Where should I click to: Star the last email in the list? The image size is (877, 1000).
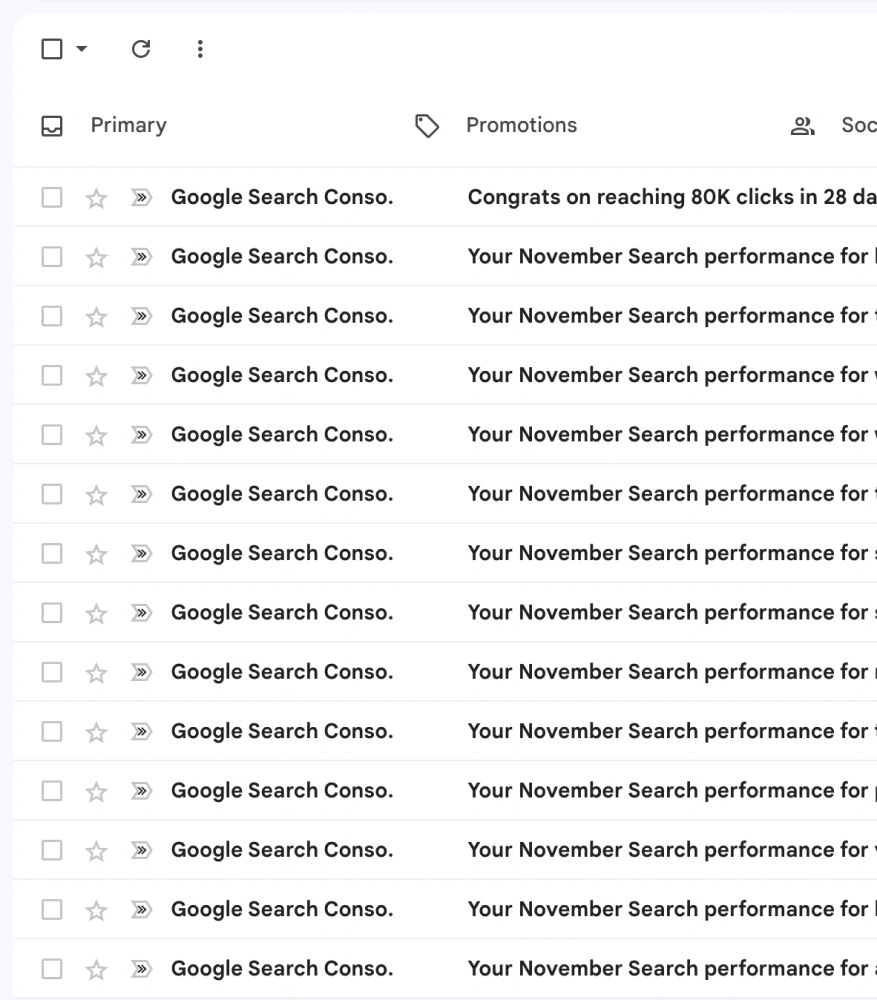pyautogui.click(x=96, y=970)
